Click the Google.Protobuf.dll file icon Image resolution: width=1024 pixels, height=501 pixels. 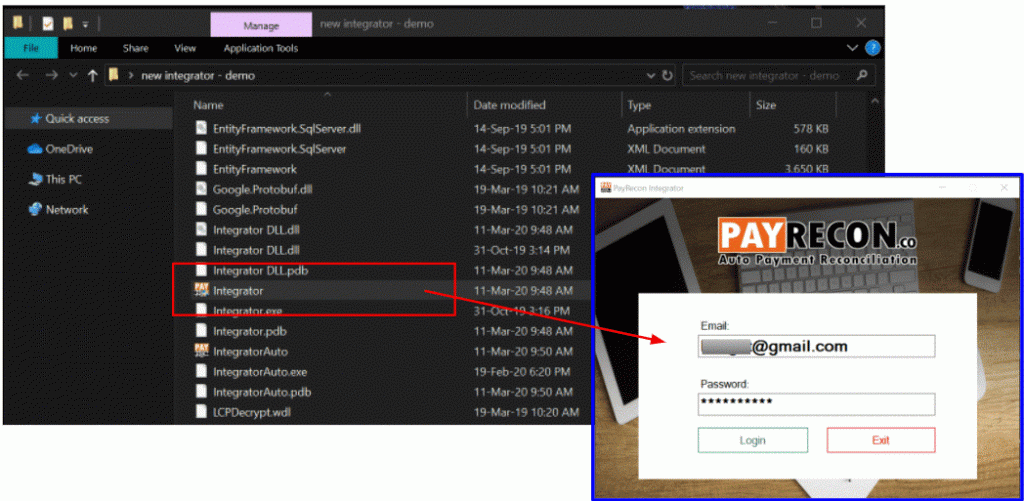[x=201, y=189]
